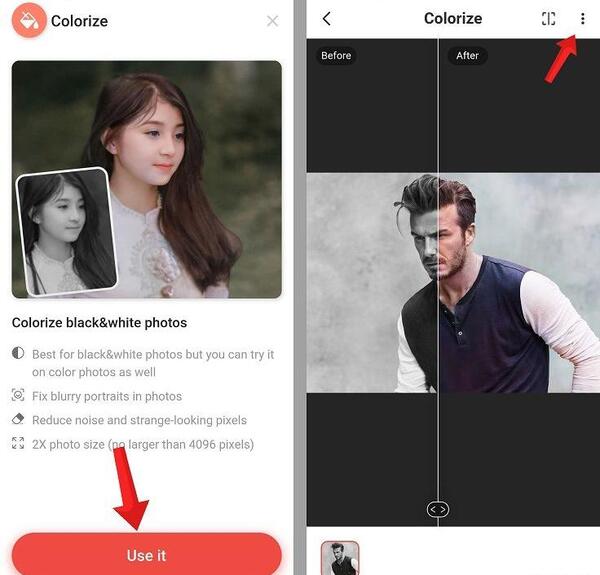This screenshot has height=575, width=600.
Task: Click the eraser reduce noise icon
Action: click(18, 419)
